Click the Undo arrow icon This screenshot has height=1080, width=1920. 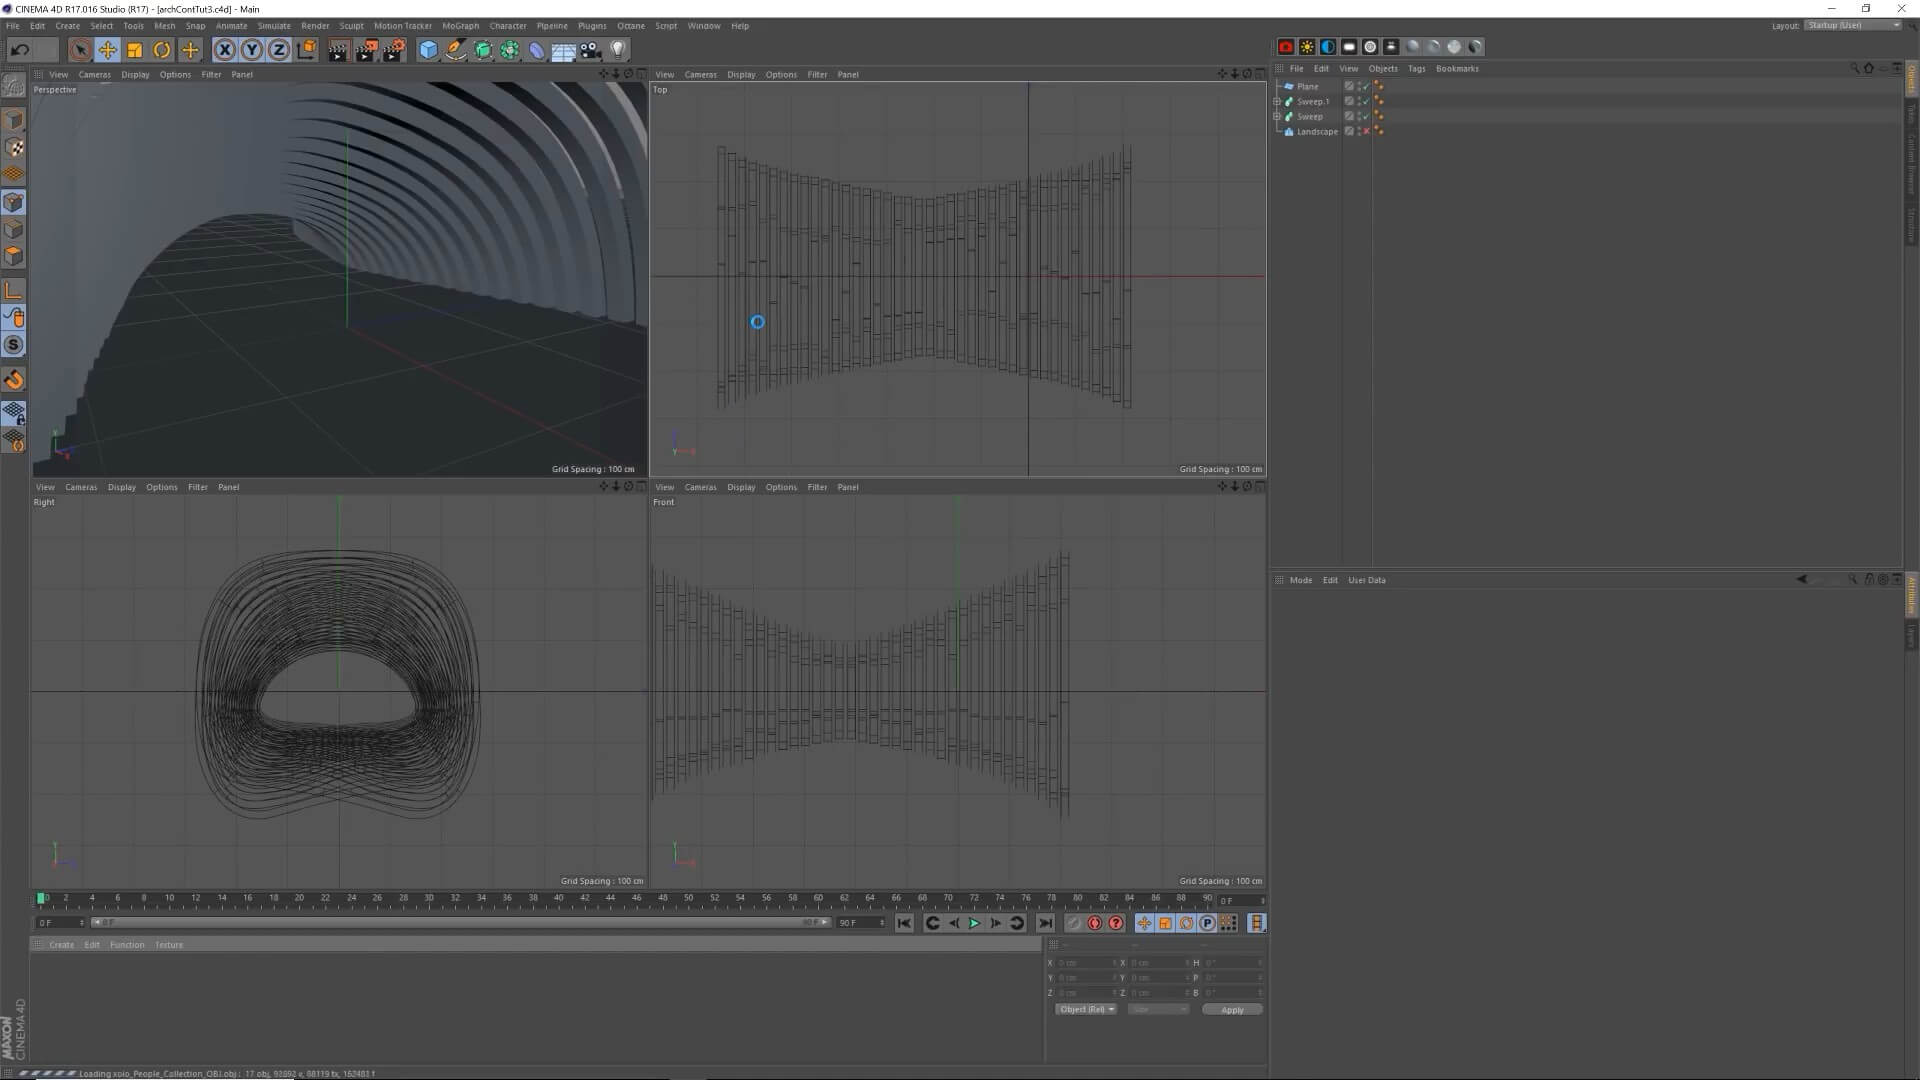[20, 50]
